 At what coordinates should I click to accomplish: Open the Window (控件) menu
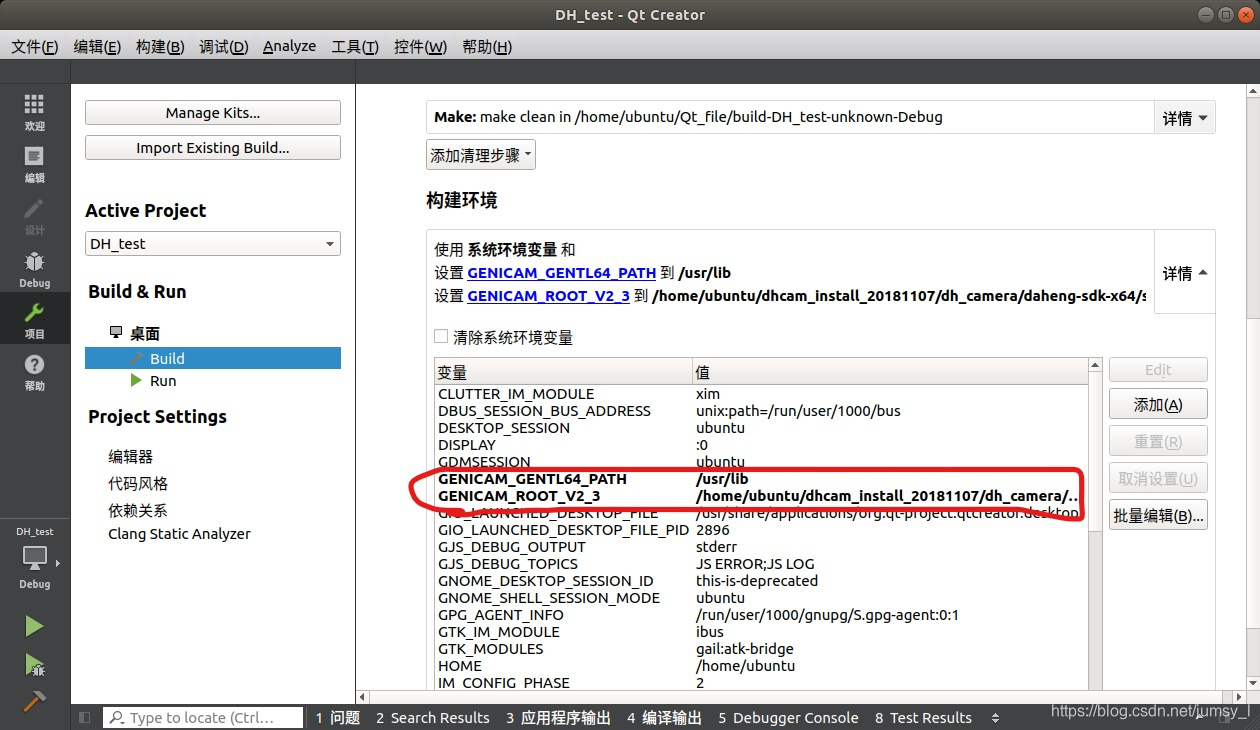420,47
